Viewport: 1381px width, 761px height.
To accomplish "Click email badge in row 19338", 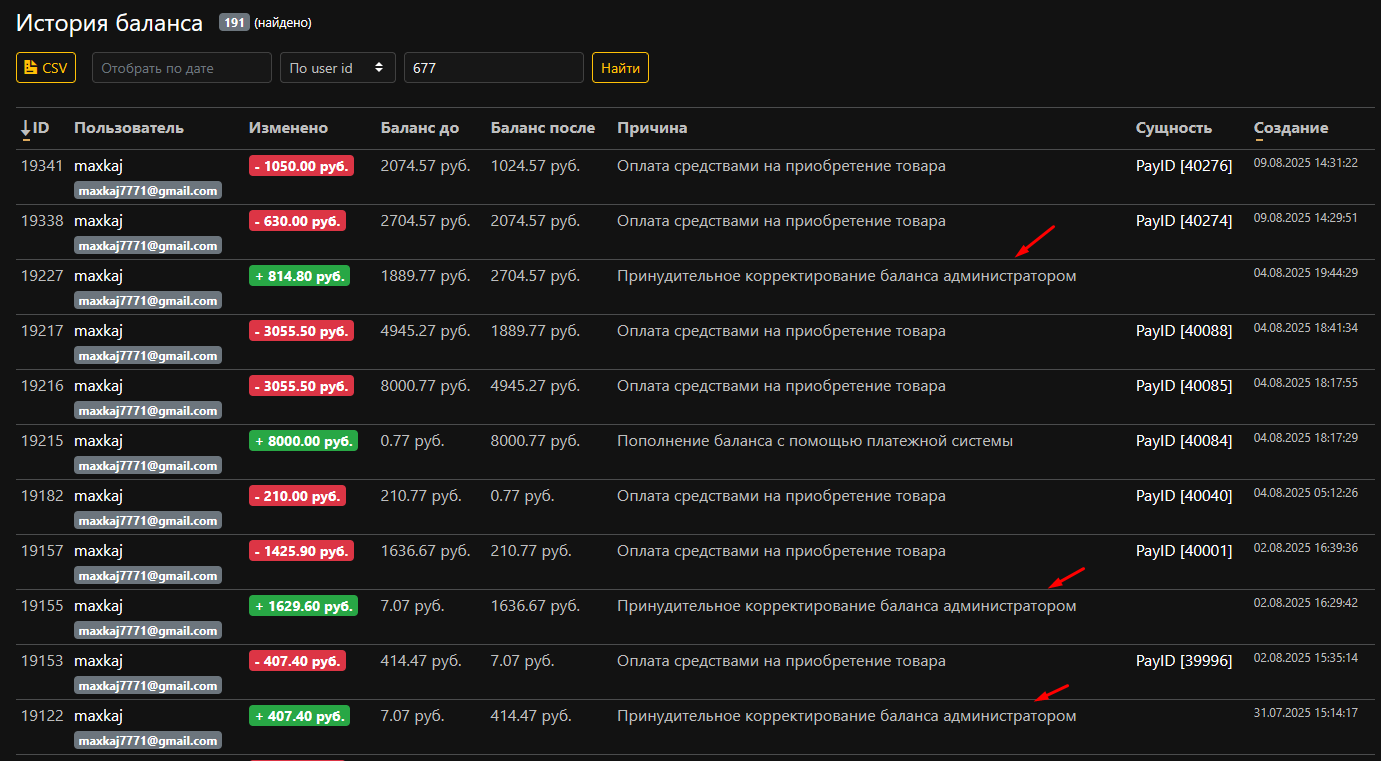I will click(x=148, y=246).
